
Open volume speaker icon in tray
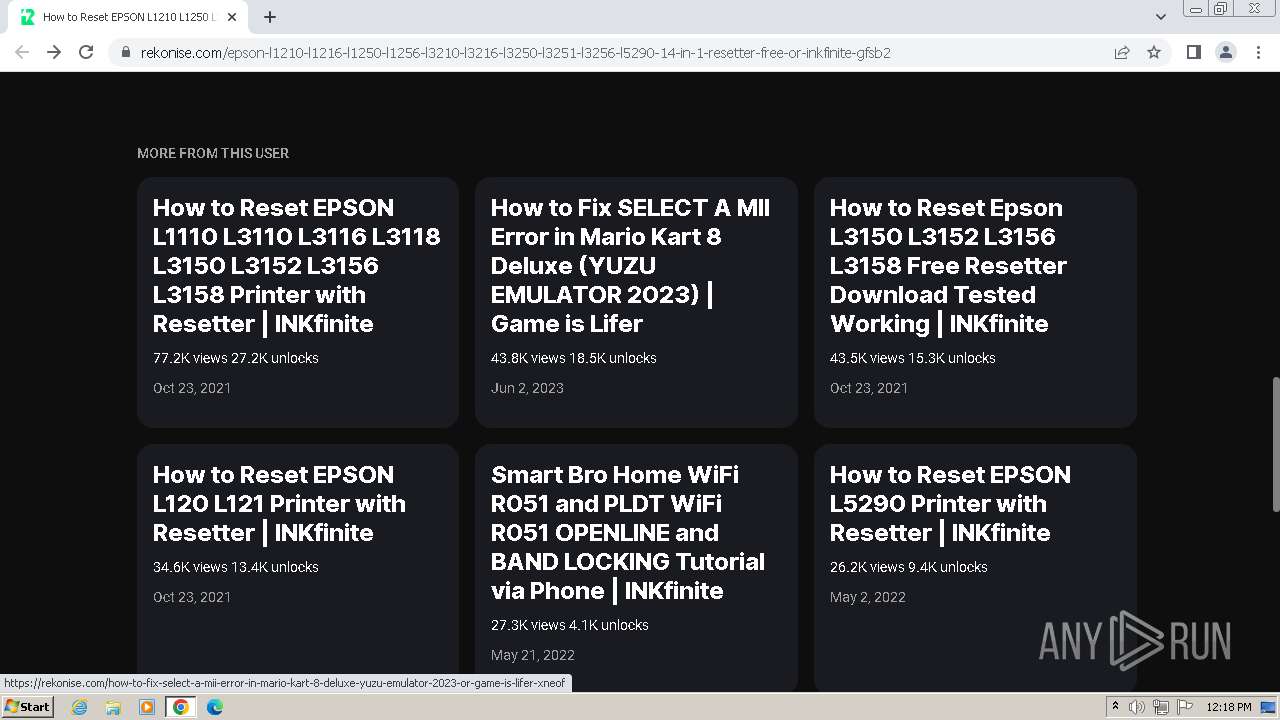tap(1137, 707)
